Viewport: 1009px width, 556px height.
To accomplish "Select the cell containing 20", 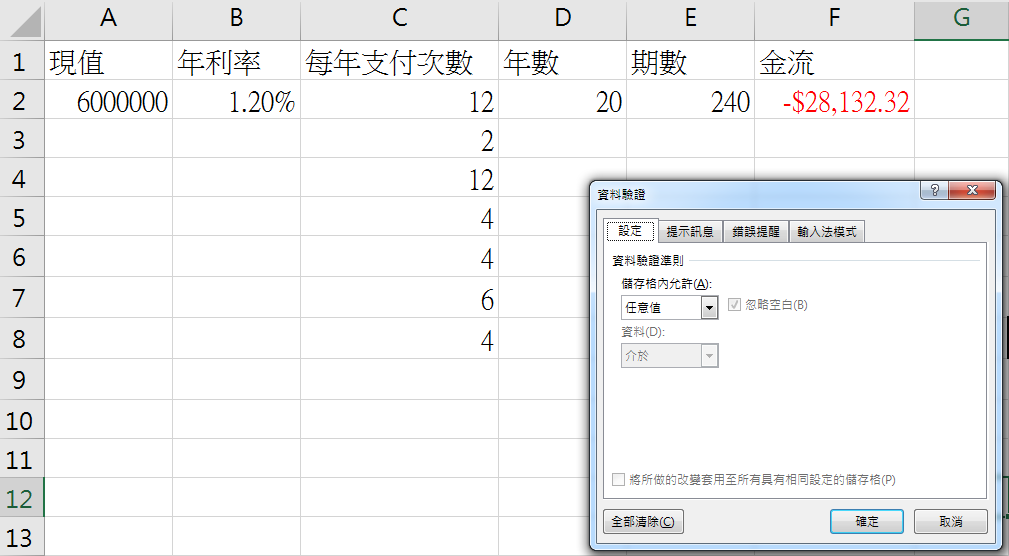I will pyautogui.click(x=562, y=101).
